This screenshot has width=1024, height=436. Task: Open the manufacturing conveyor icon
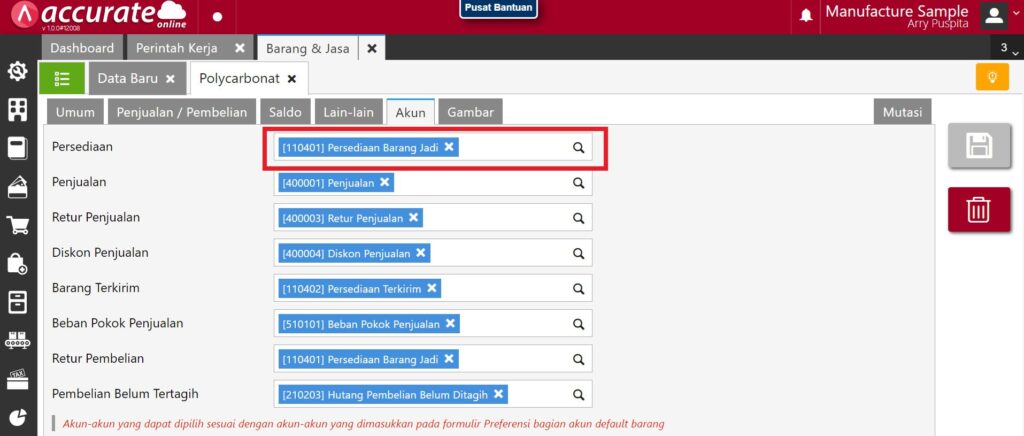click(x=18, y=340)
